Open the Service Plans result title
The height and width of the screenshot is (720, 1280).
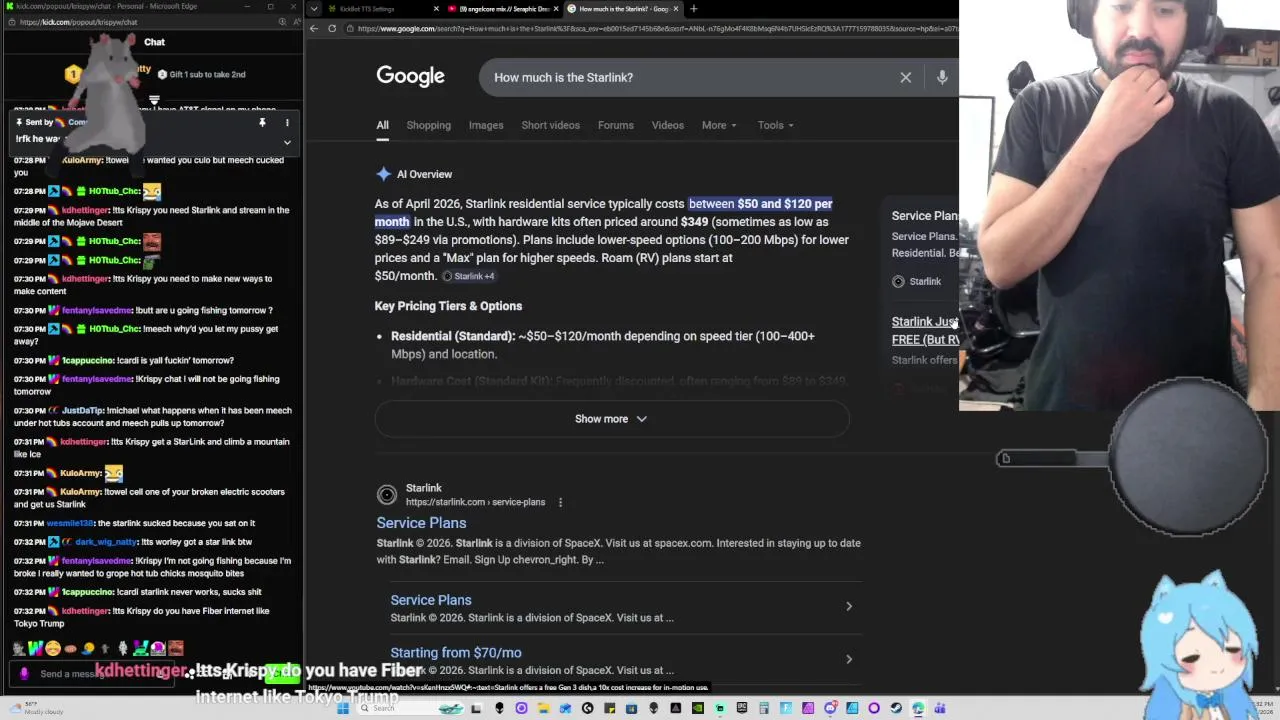coord(421,523)
